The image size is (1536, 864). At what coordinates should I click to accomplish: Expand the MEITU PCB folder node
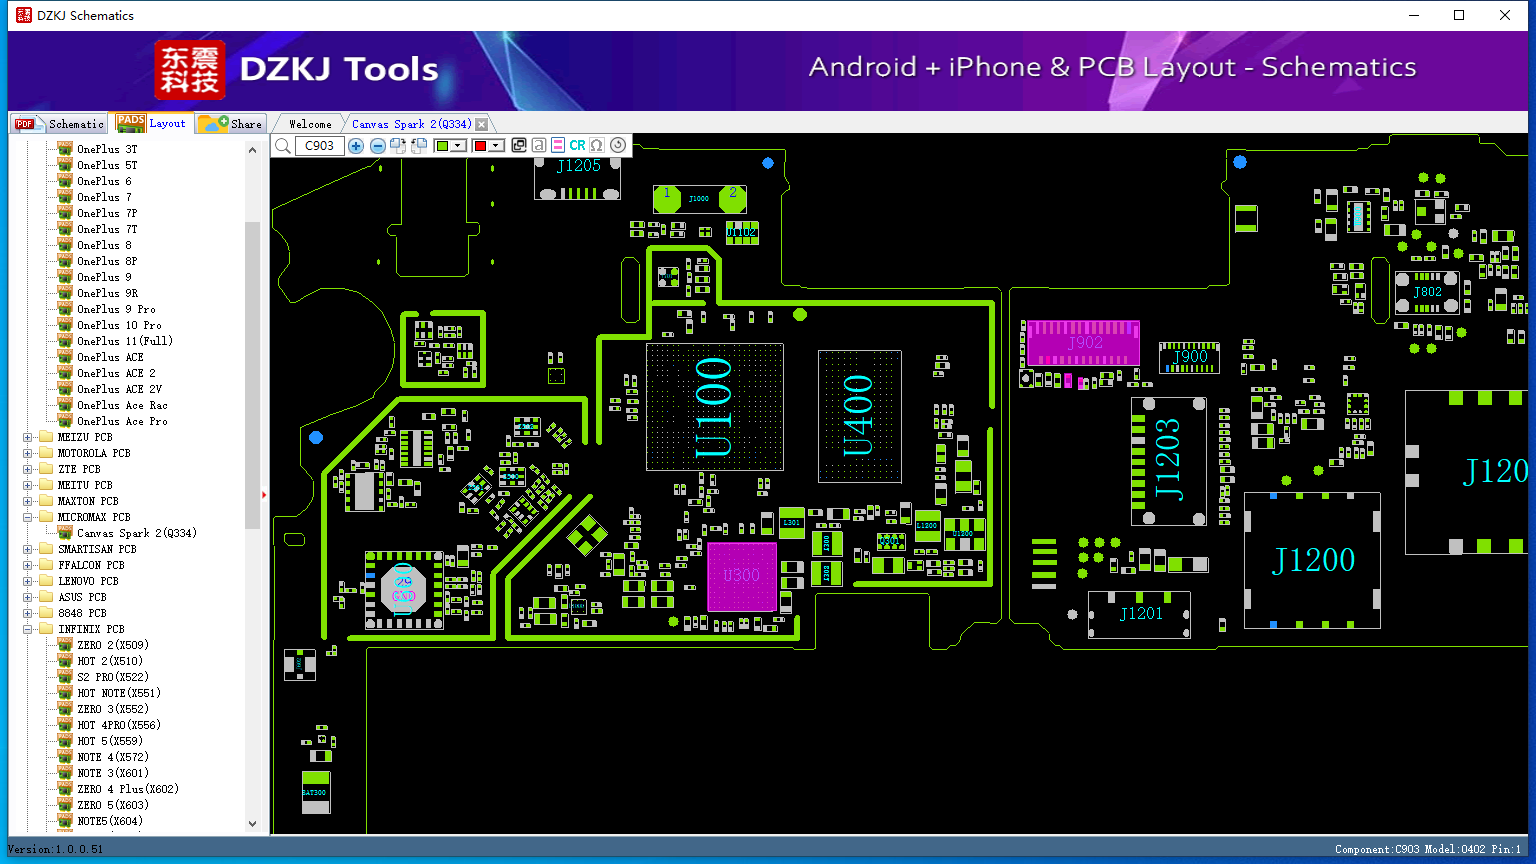click(28, 485)
